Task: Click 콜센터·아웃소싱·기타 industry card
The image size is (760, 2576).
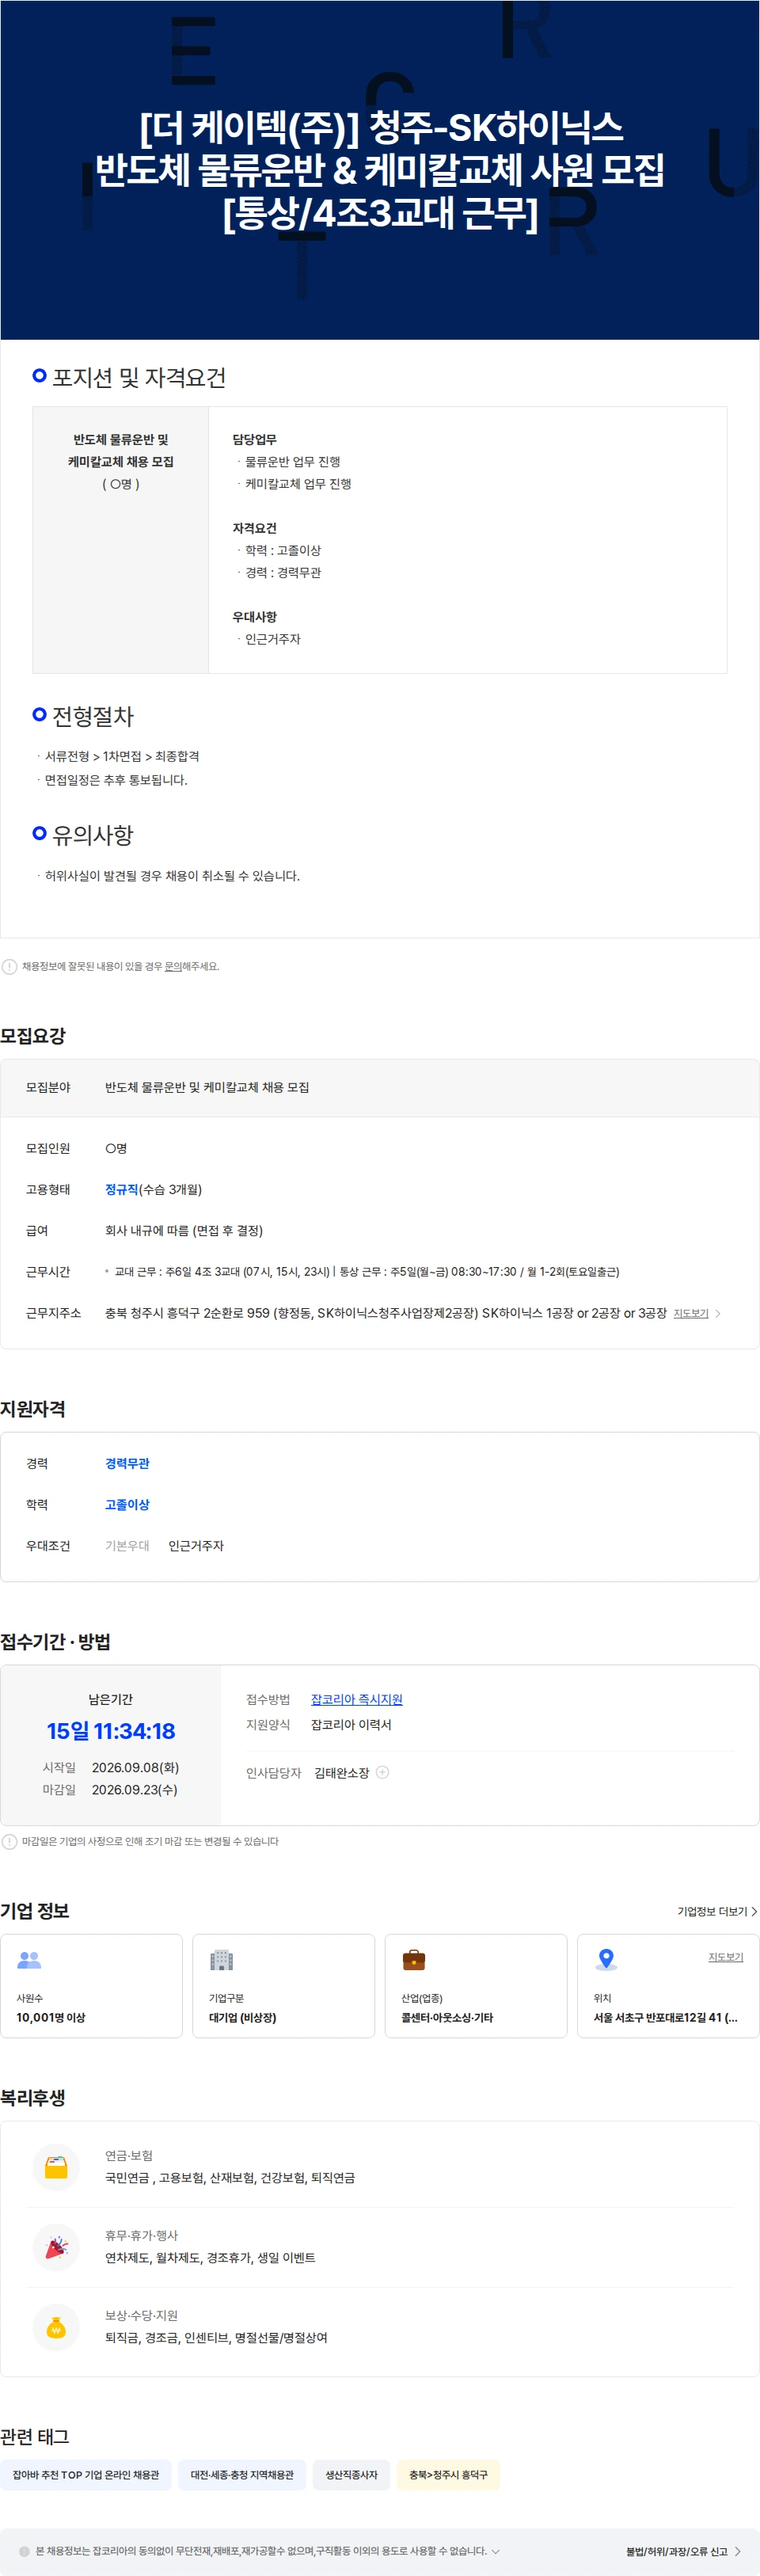Action: click(475, 1985)
